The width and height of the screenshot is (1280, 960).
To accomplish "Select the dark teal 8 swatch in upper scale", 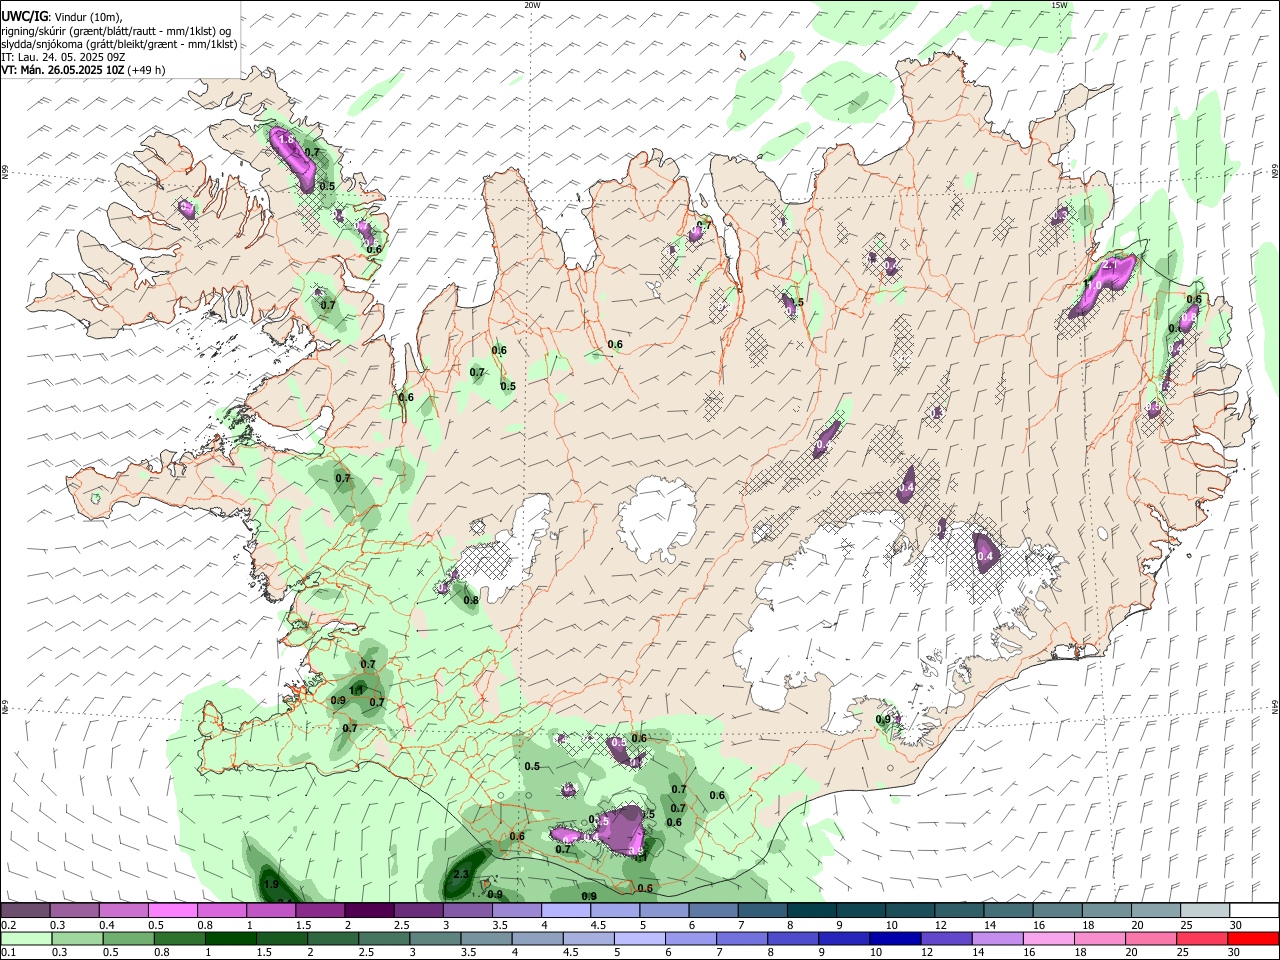I will point(812,910).
